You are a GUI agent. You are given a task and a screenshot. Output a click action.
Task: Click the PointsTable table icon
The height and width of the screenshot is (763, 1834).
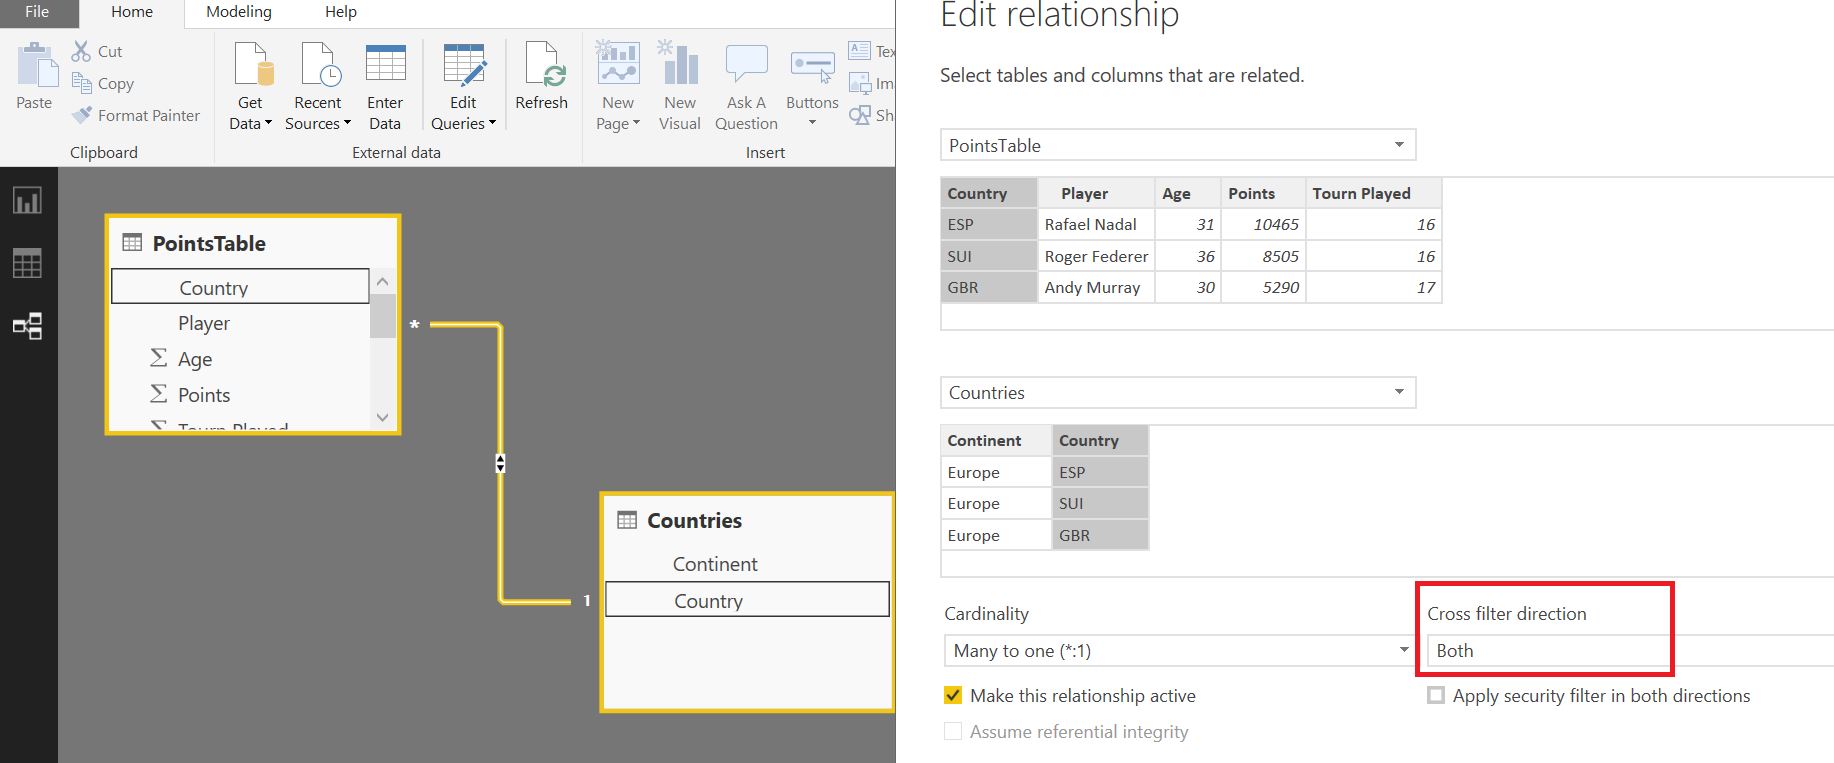coord(132,242)
